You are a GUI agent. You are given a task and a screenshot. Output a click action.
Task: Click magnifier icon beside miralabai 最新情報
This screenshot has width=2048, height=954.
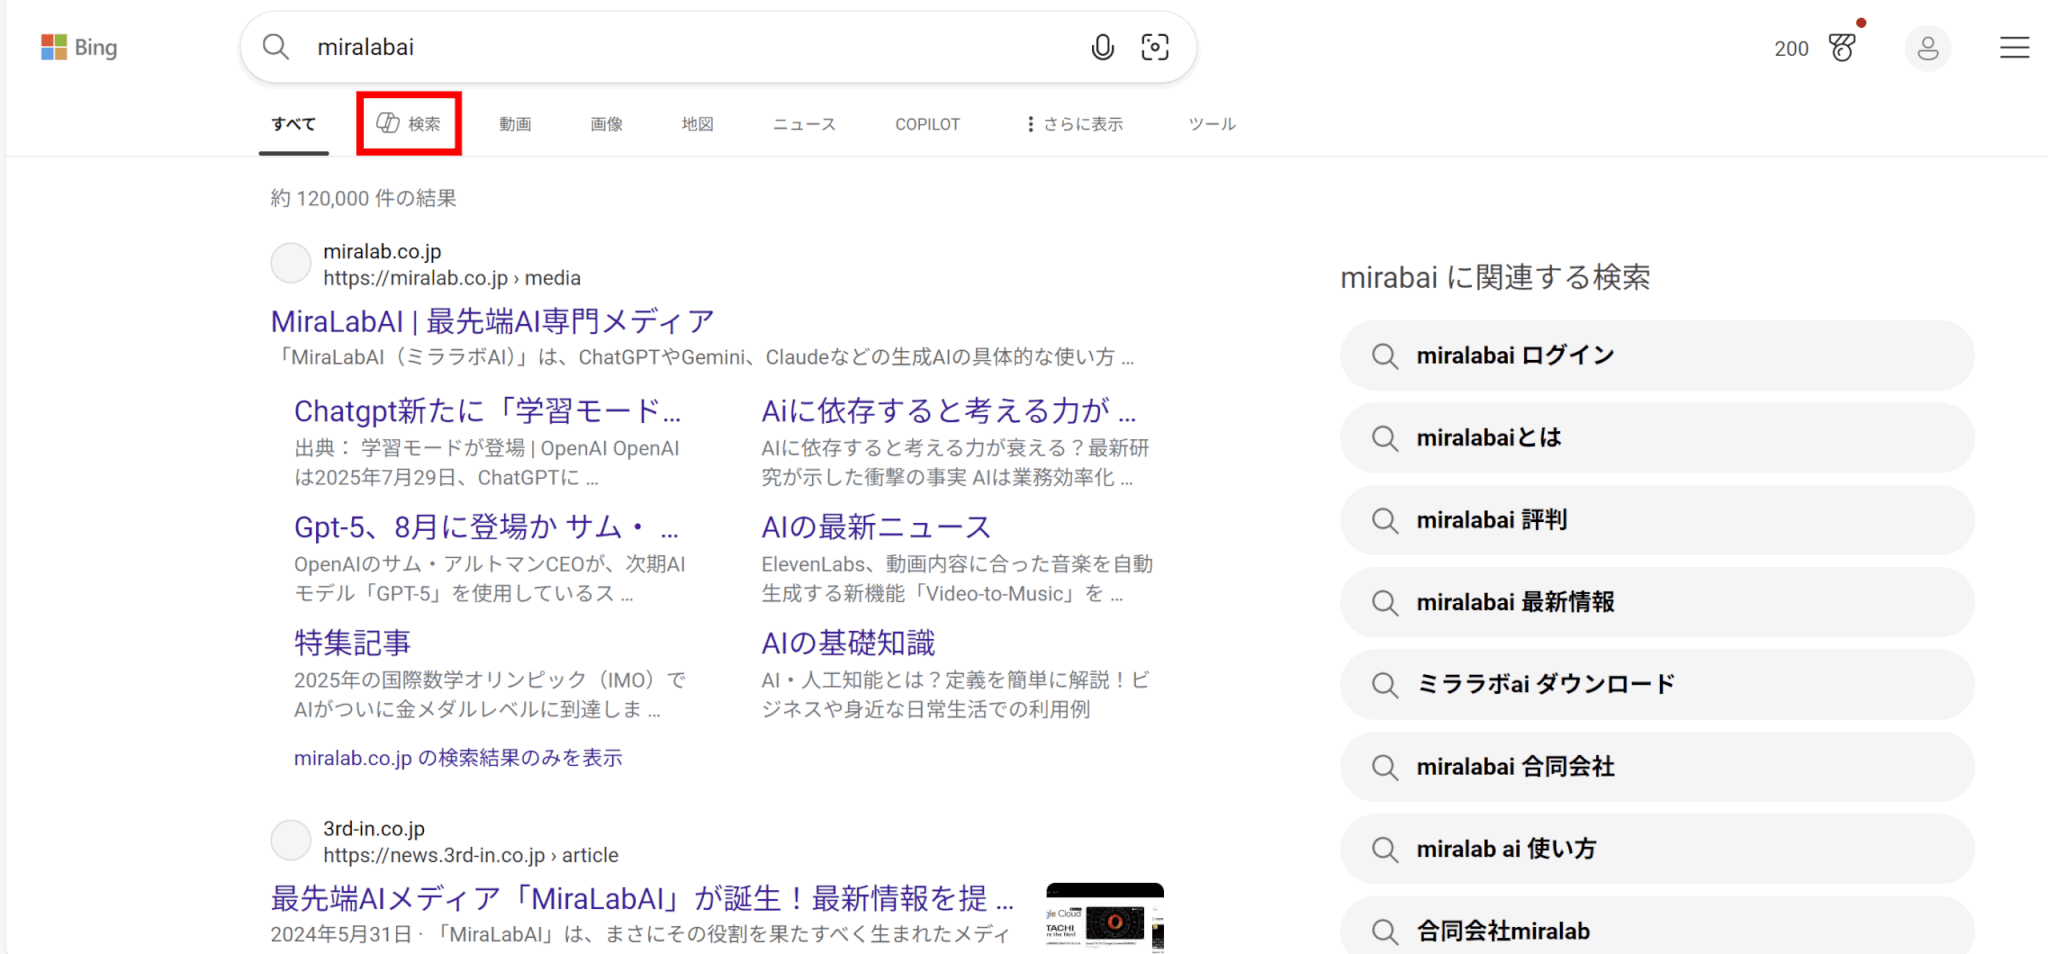click(x=1385, y=602)
